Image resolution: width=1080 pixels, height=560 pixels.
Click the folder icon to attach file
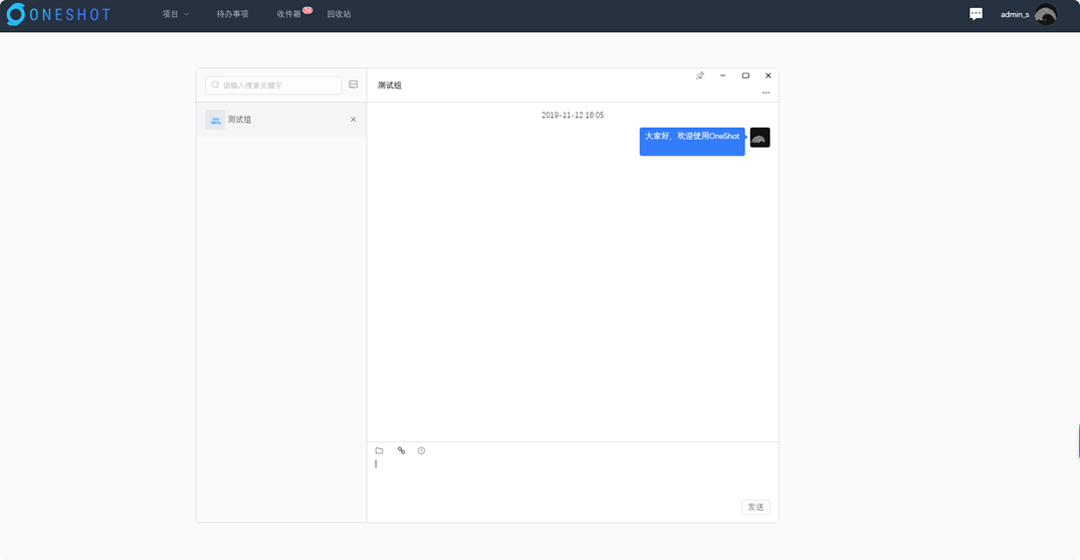379,451
